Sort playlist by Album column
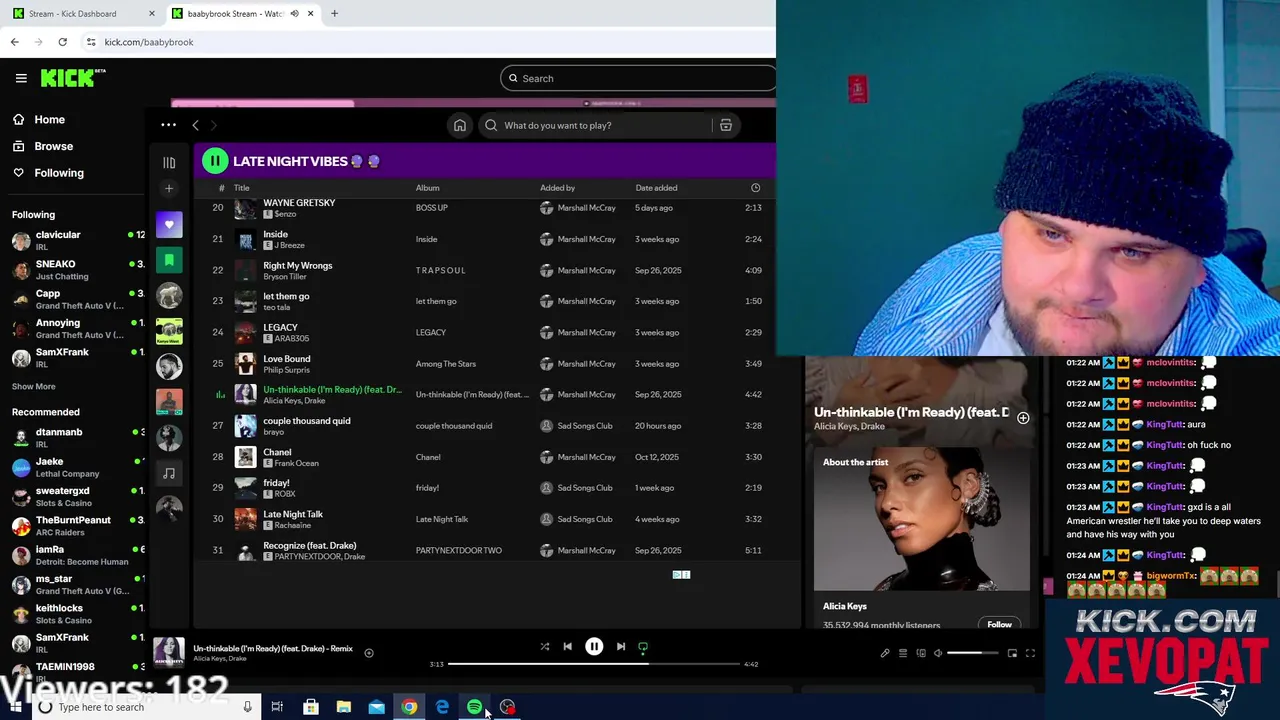This screenshot has width=1280, height=720. (427, 188)
